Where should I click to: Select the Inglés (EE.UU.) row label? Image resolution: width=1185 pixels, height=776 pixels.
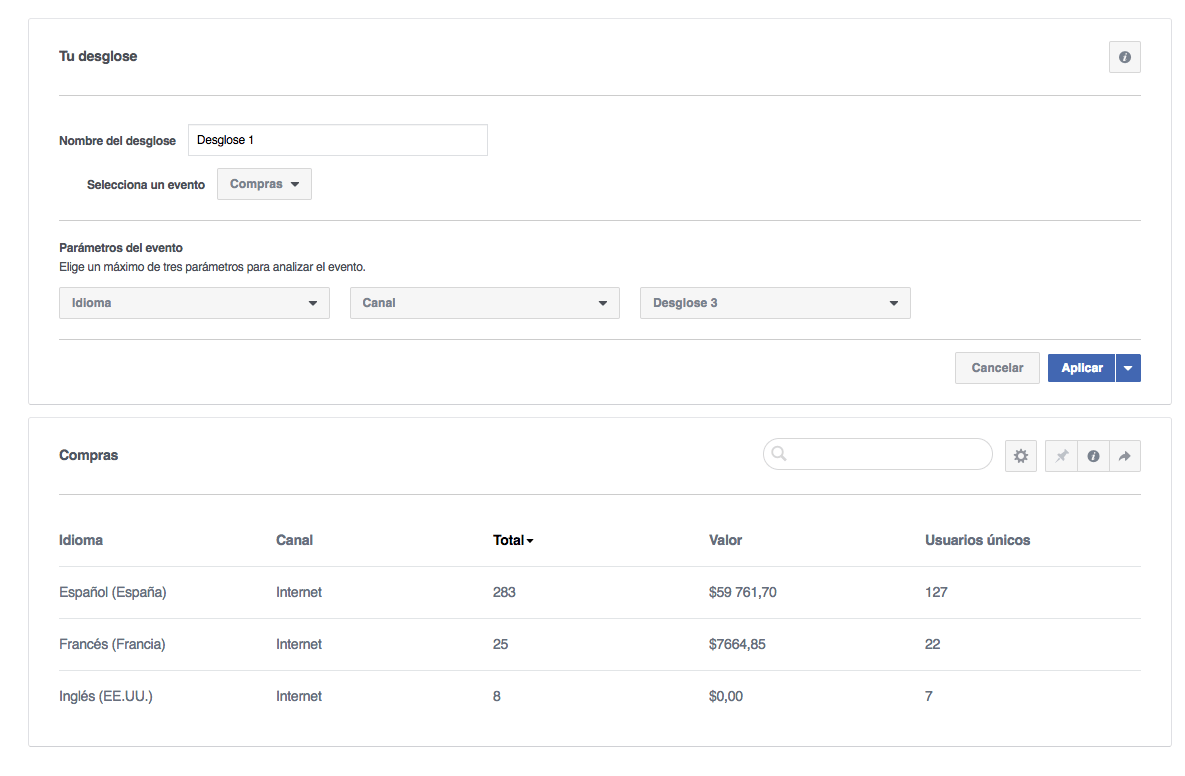tap(106, 697)
